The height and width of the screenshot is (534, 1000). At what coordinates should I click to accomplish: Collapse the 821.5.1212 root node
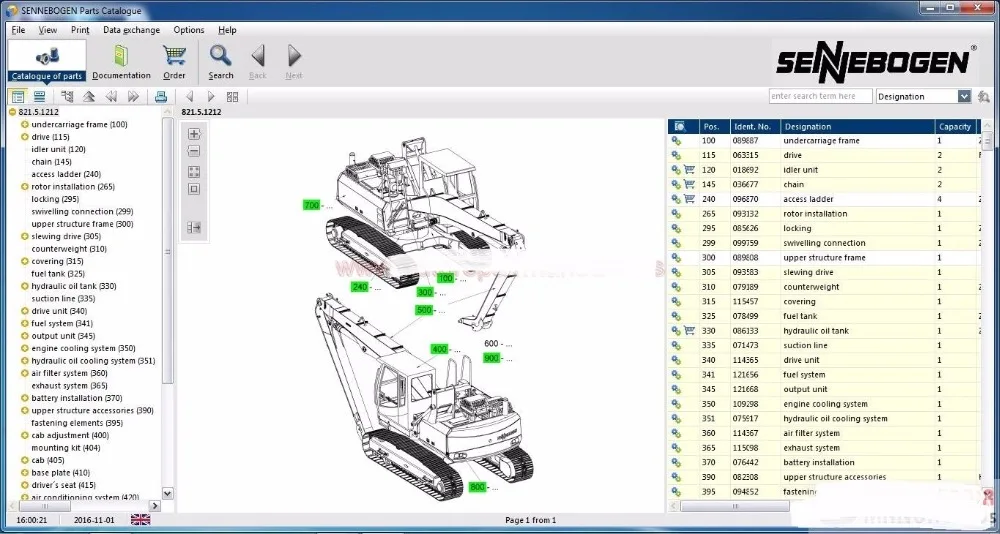[12, 112]
